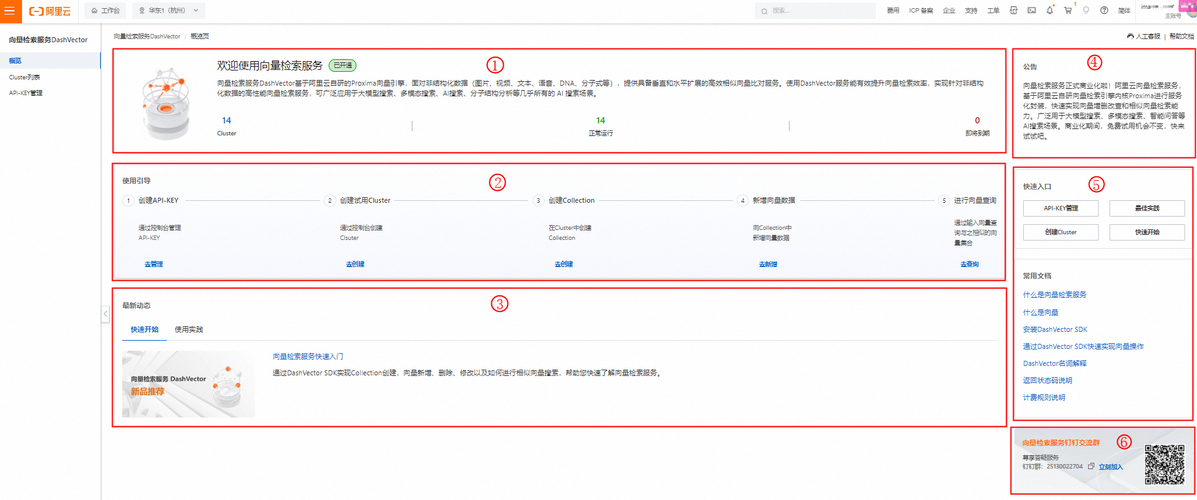Open 人工客服 customer service link

(1144, 36)
